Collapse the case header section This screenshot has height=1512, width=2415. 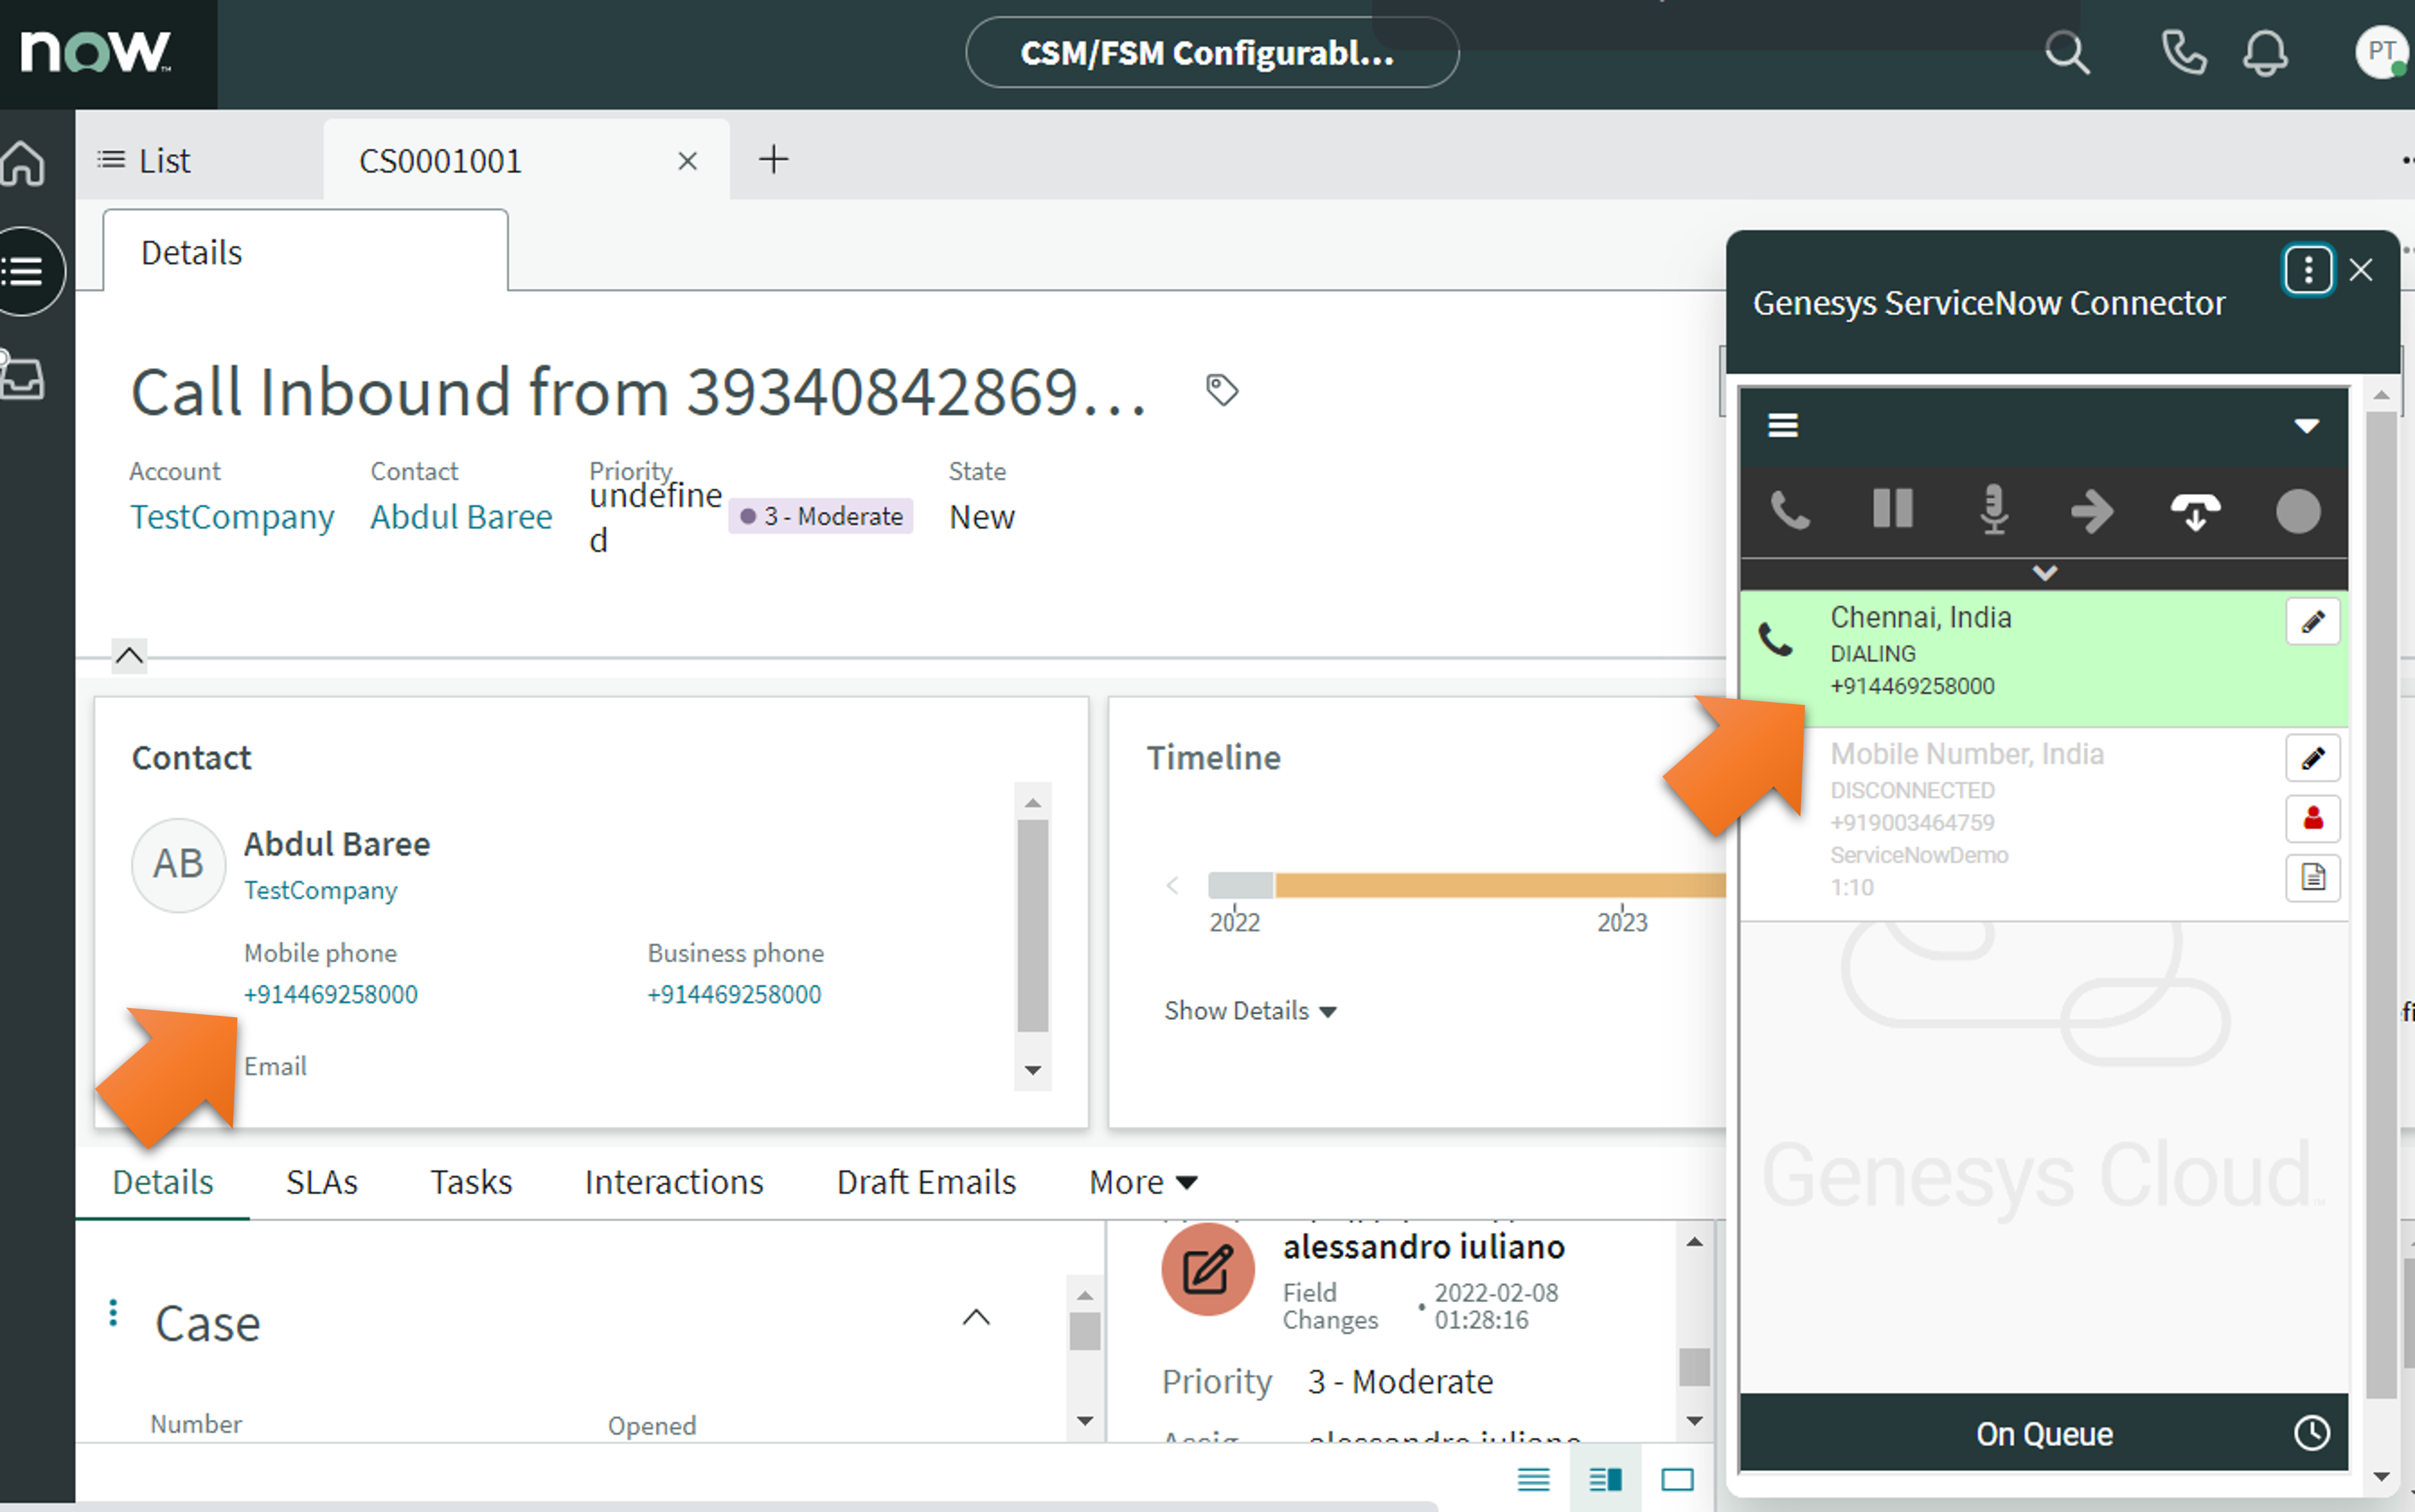pyautogui.click(x=129, y=656)
